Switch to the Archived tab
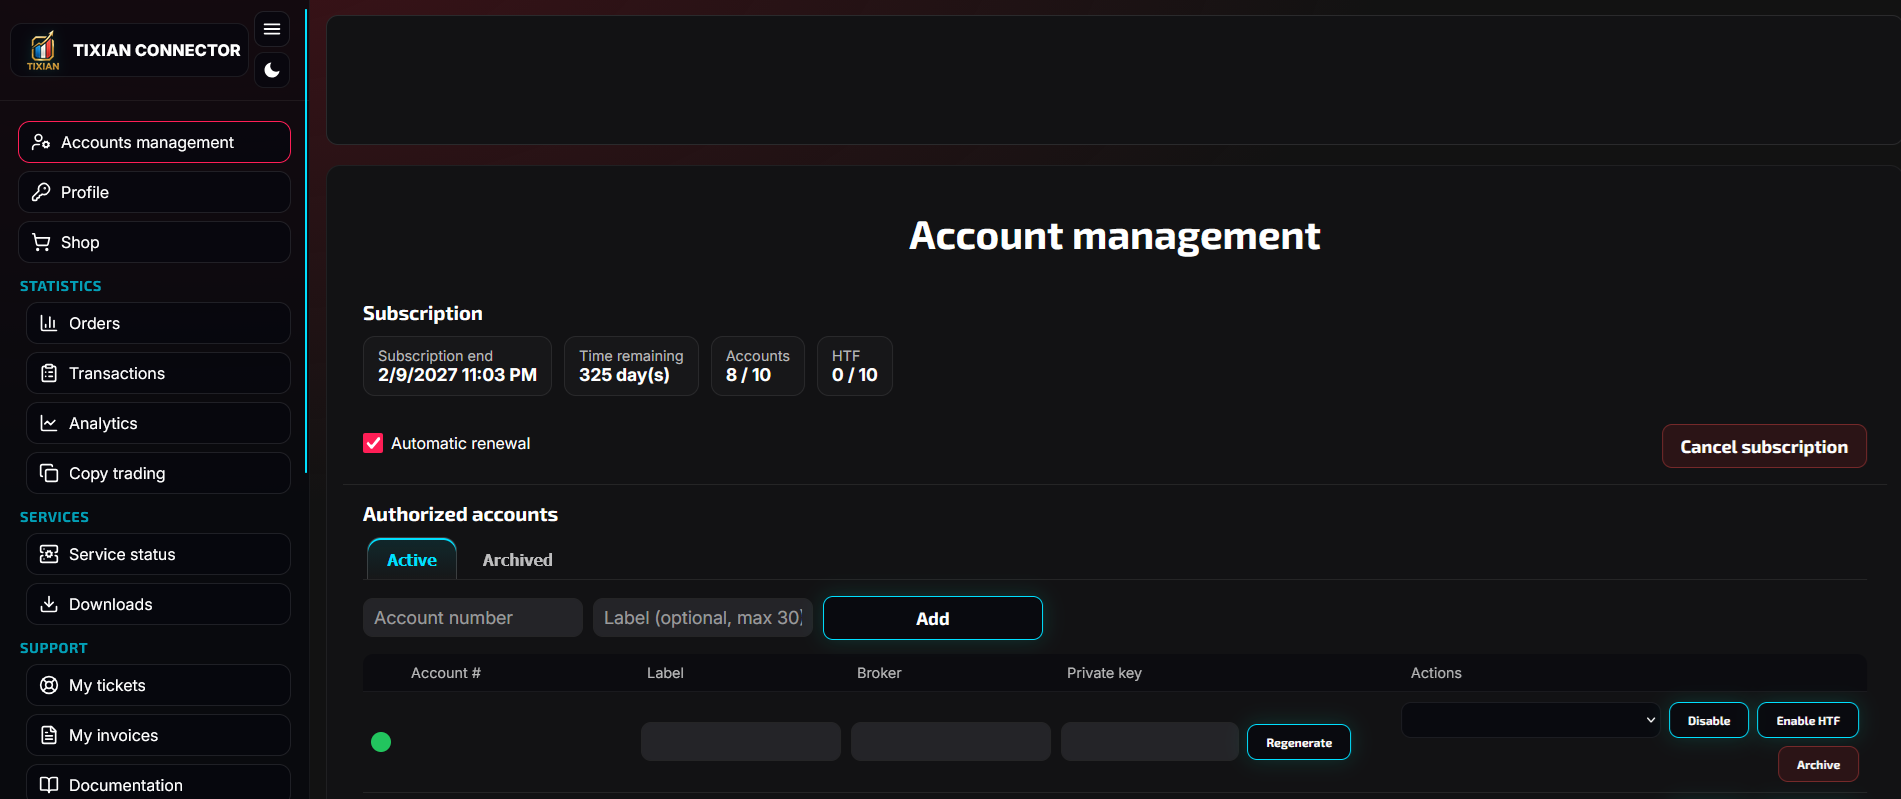Viewport: 1901px width, 799px height. tap(517, 560)
